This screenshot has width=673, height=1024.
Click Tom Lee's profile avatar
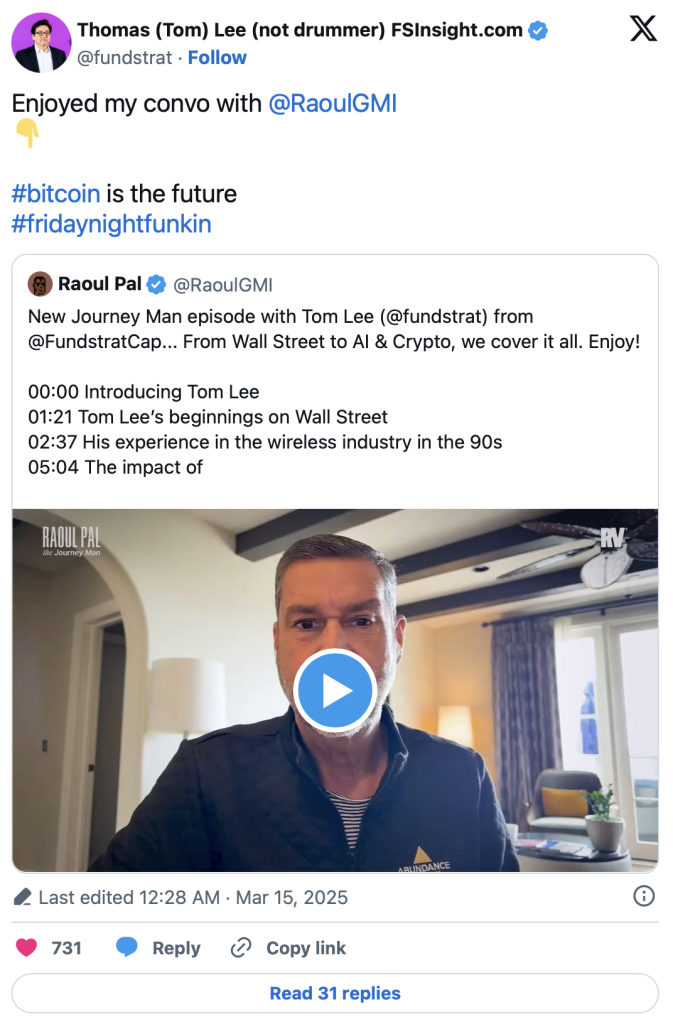click(x=41, y=43)
